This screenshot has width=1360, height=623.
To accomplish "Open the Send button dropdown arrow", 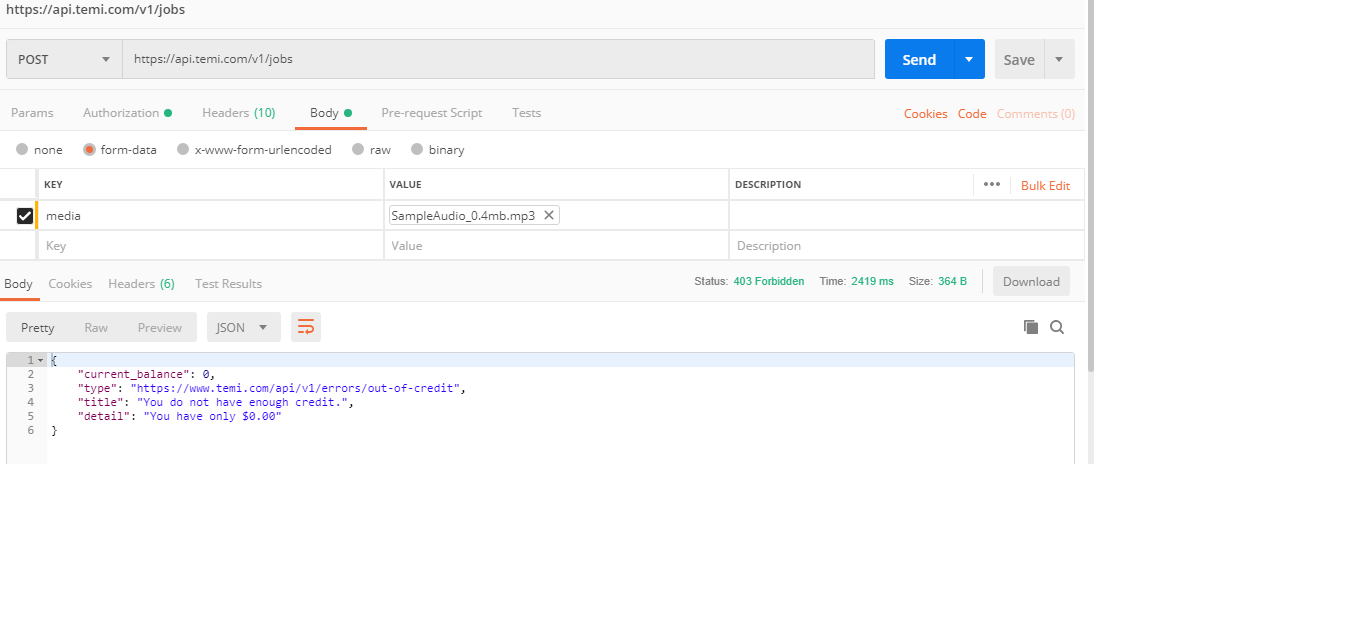I will (969, 59).
